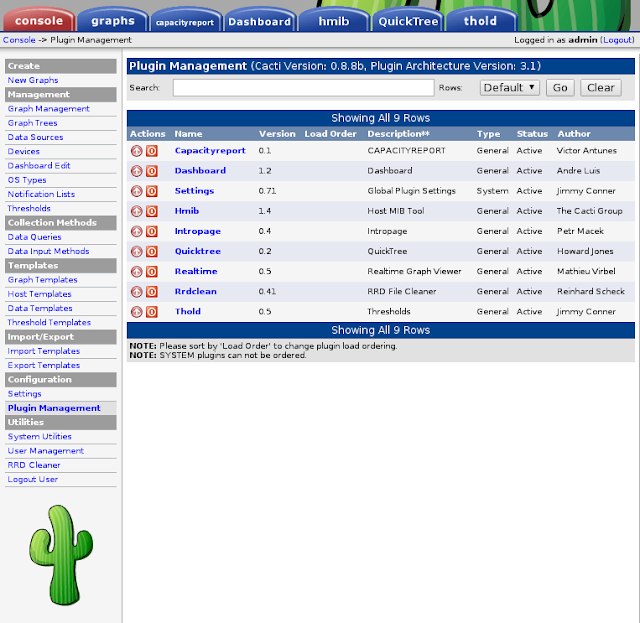Open Graph Trees in sidebar
Image resolution: width=640 pixels, height=623 pixels.
click(x=32, y=123)
